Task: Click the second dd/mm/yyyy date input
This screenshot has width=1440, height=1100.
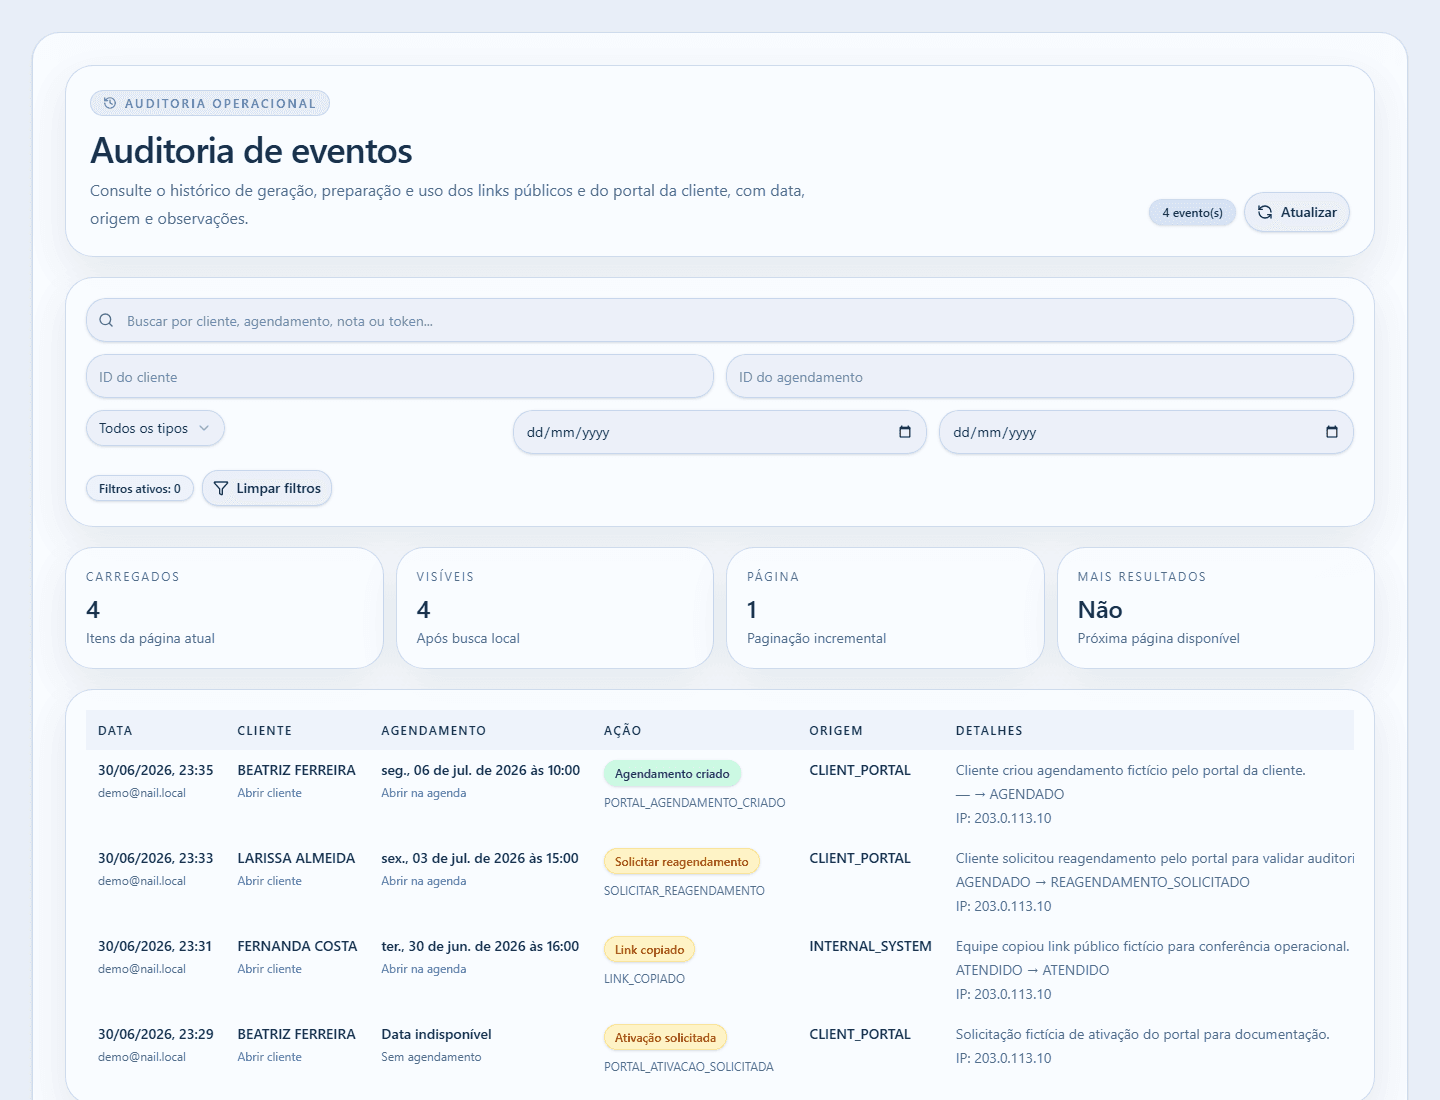Action: coord(1146,432)
